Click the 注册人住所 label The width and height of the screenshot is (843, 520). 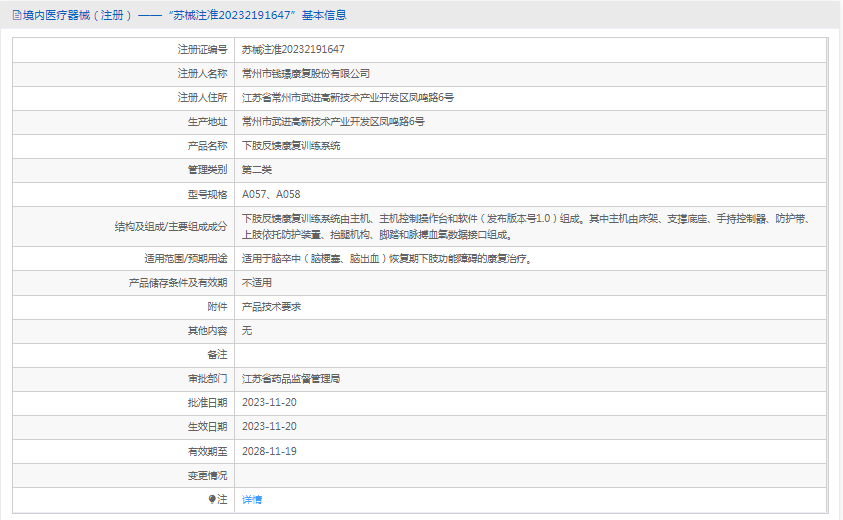(x=202, y=98)
